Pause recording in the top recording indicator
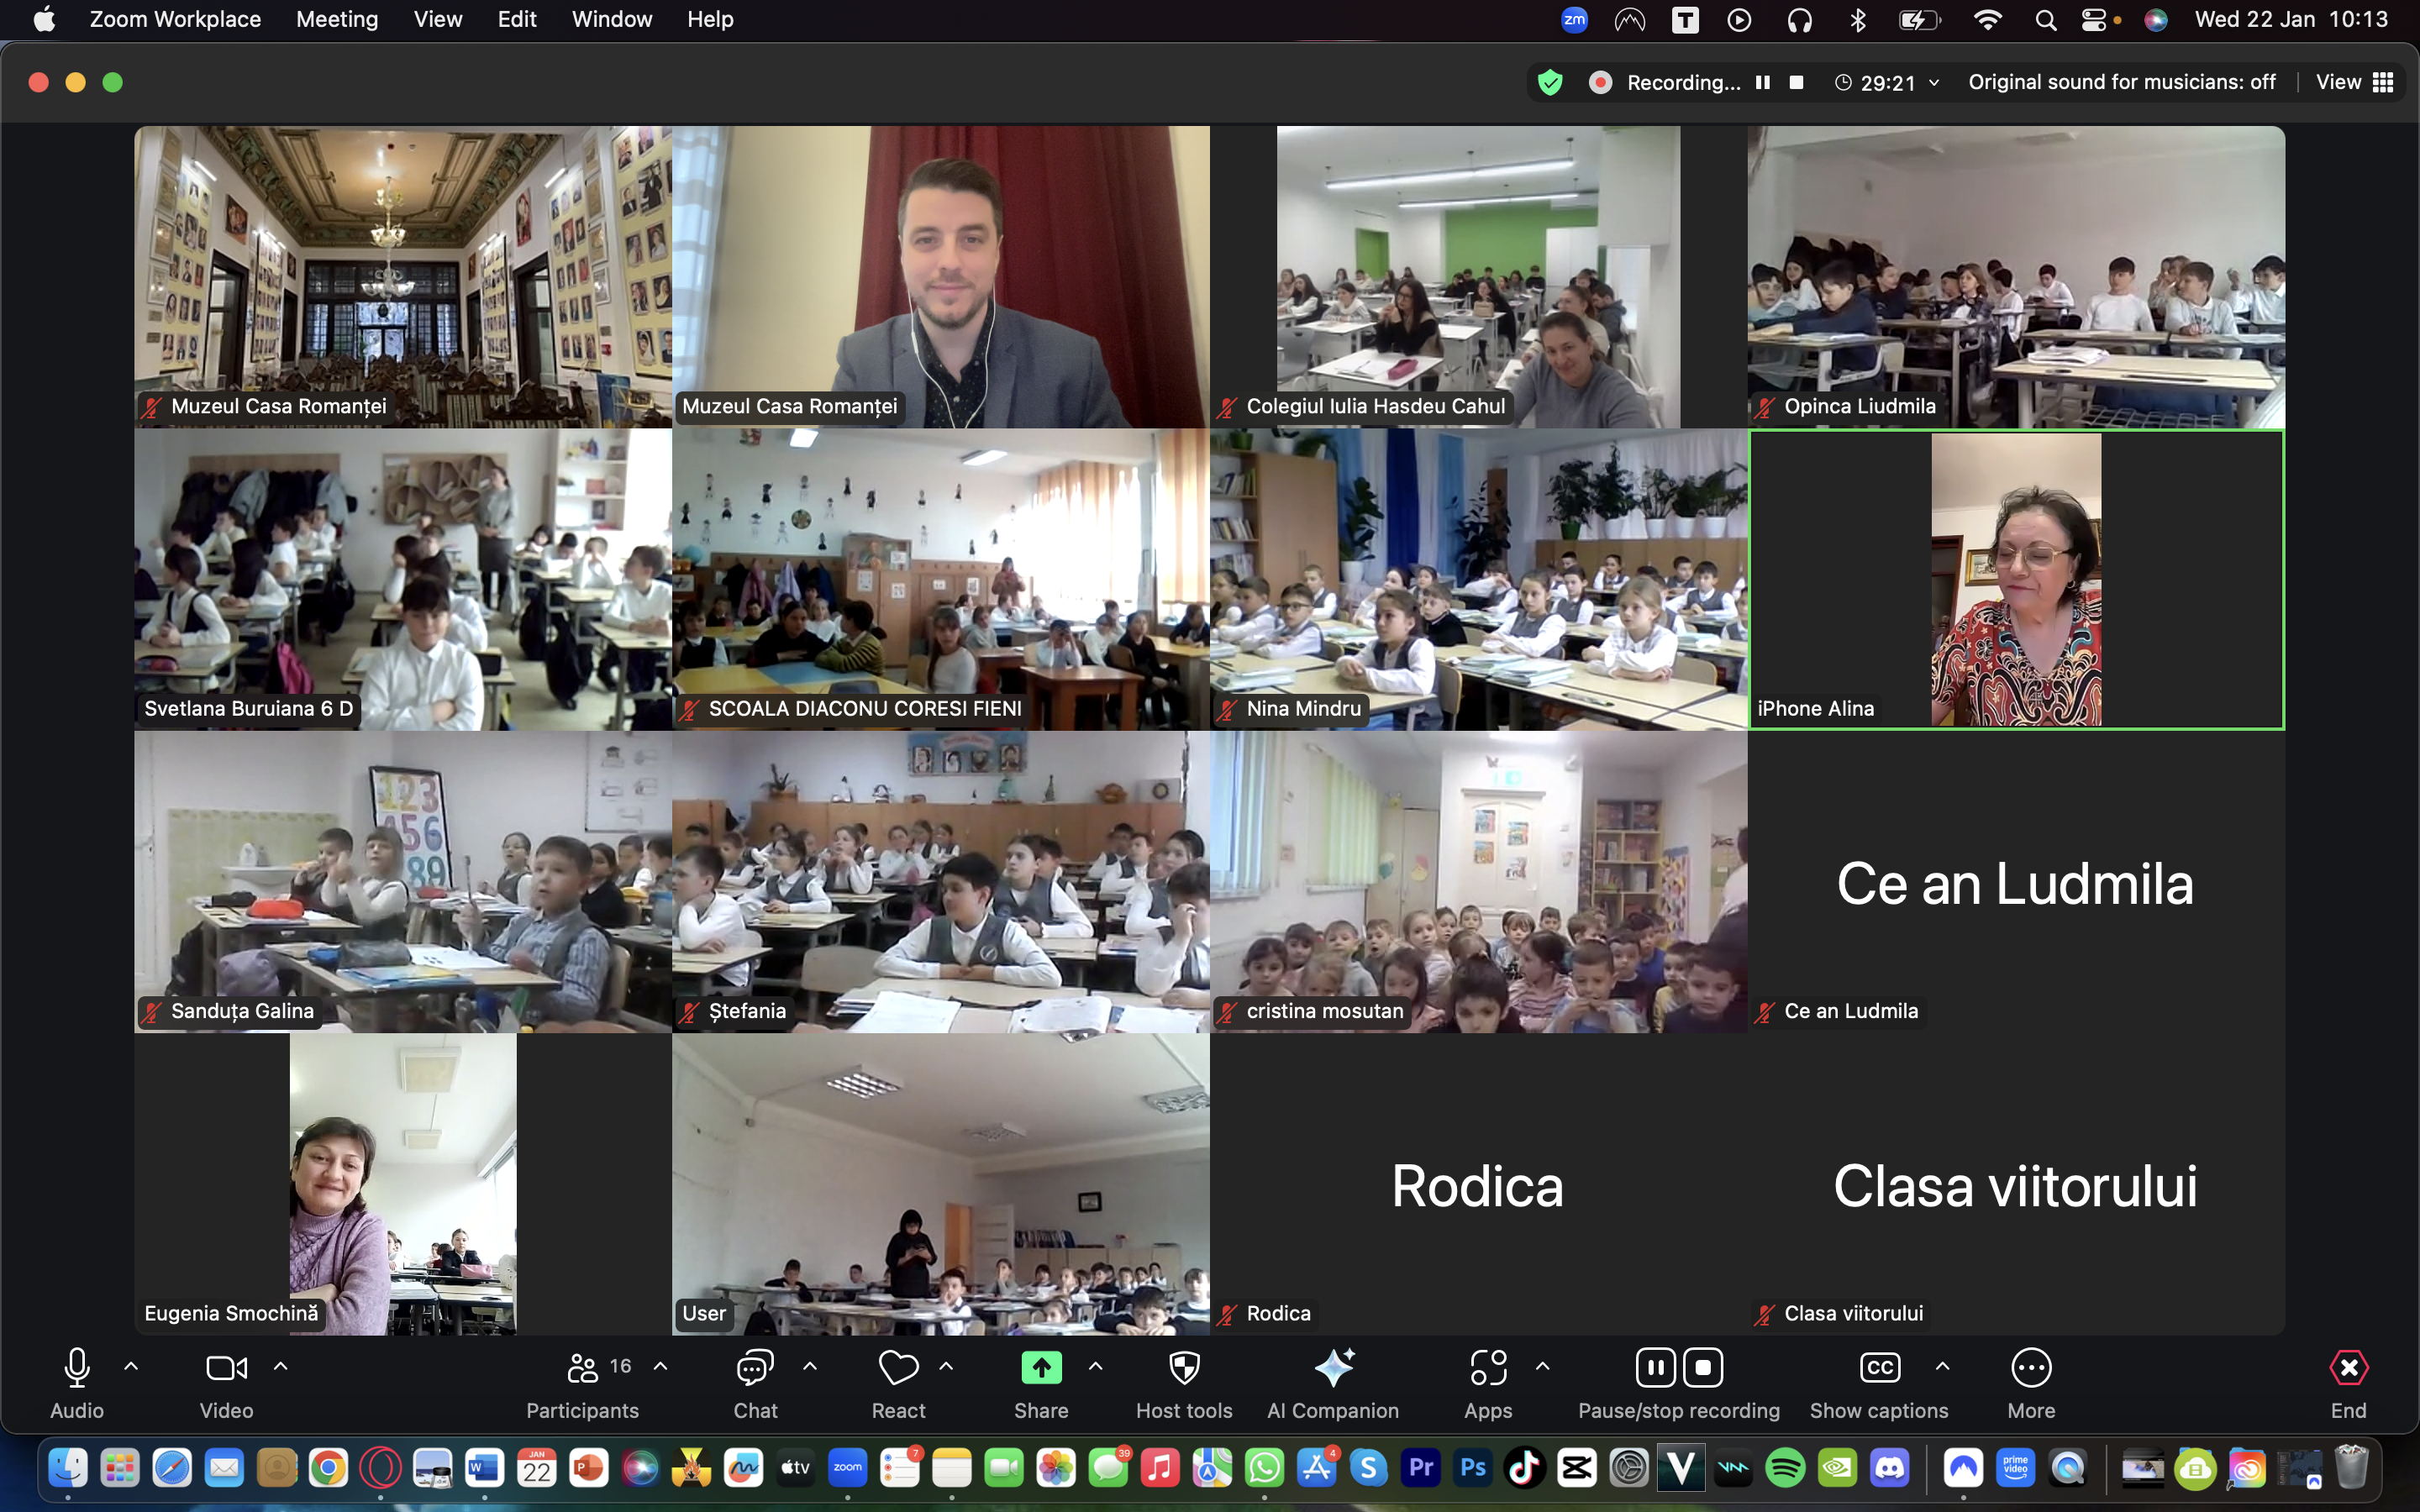The width and height of the screenshot is (2420, 1512). click(x=1763, y=82)
